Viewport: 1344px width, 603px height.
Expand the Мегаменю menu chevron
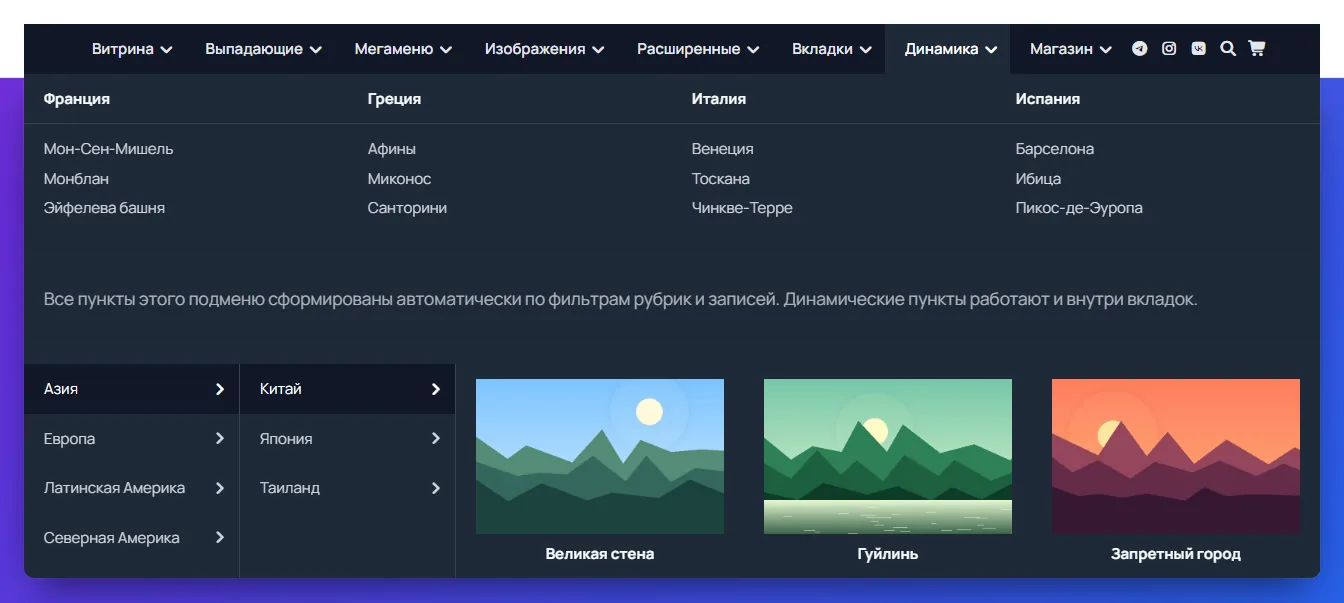(446, 49)
